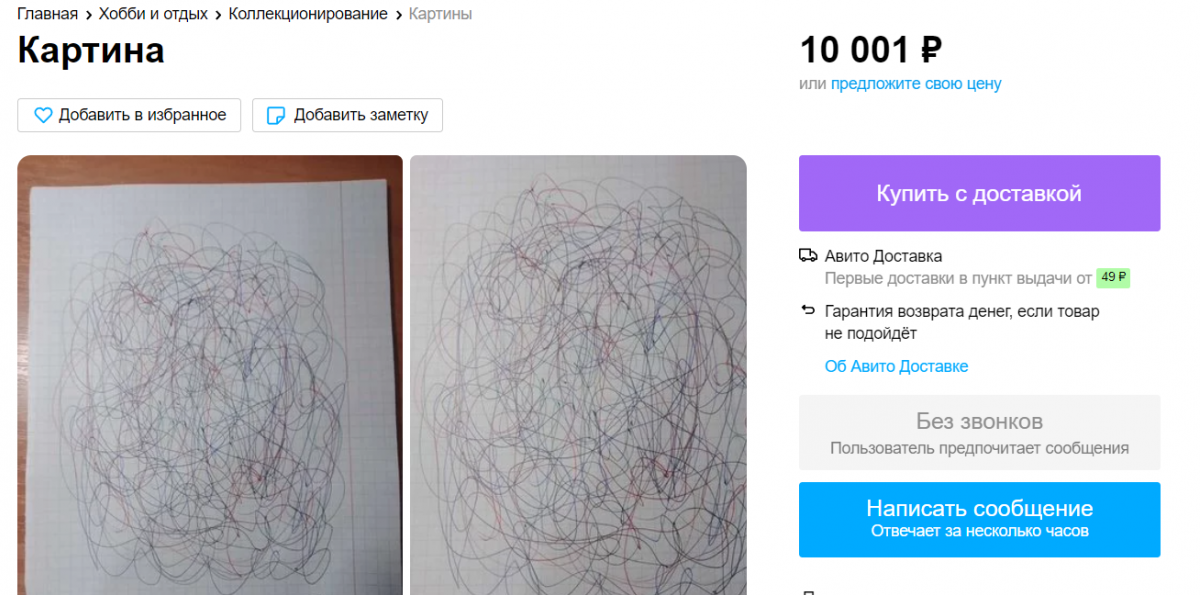Click Добавить заметку button
1200x595 pixels.
[347, 115]
